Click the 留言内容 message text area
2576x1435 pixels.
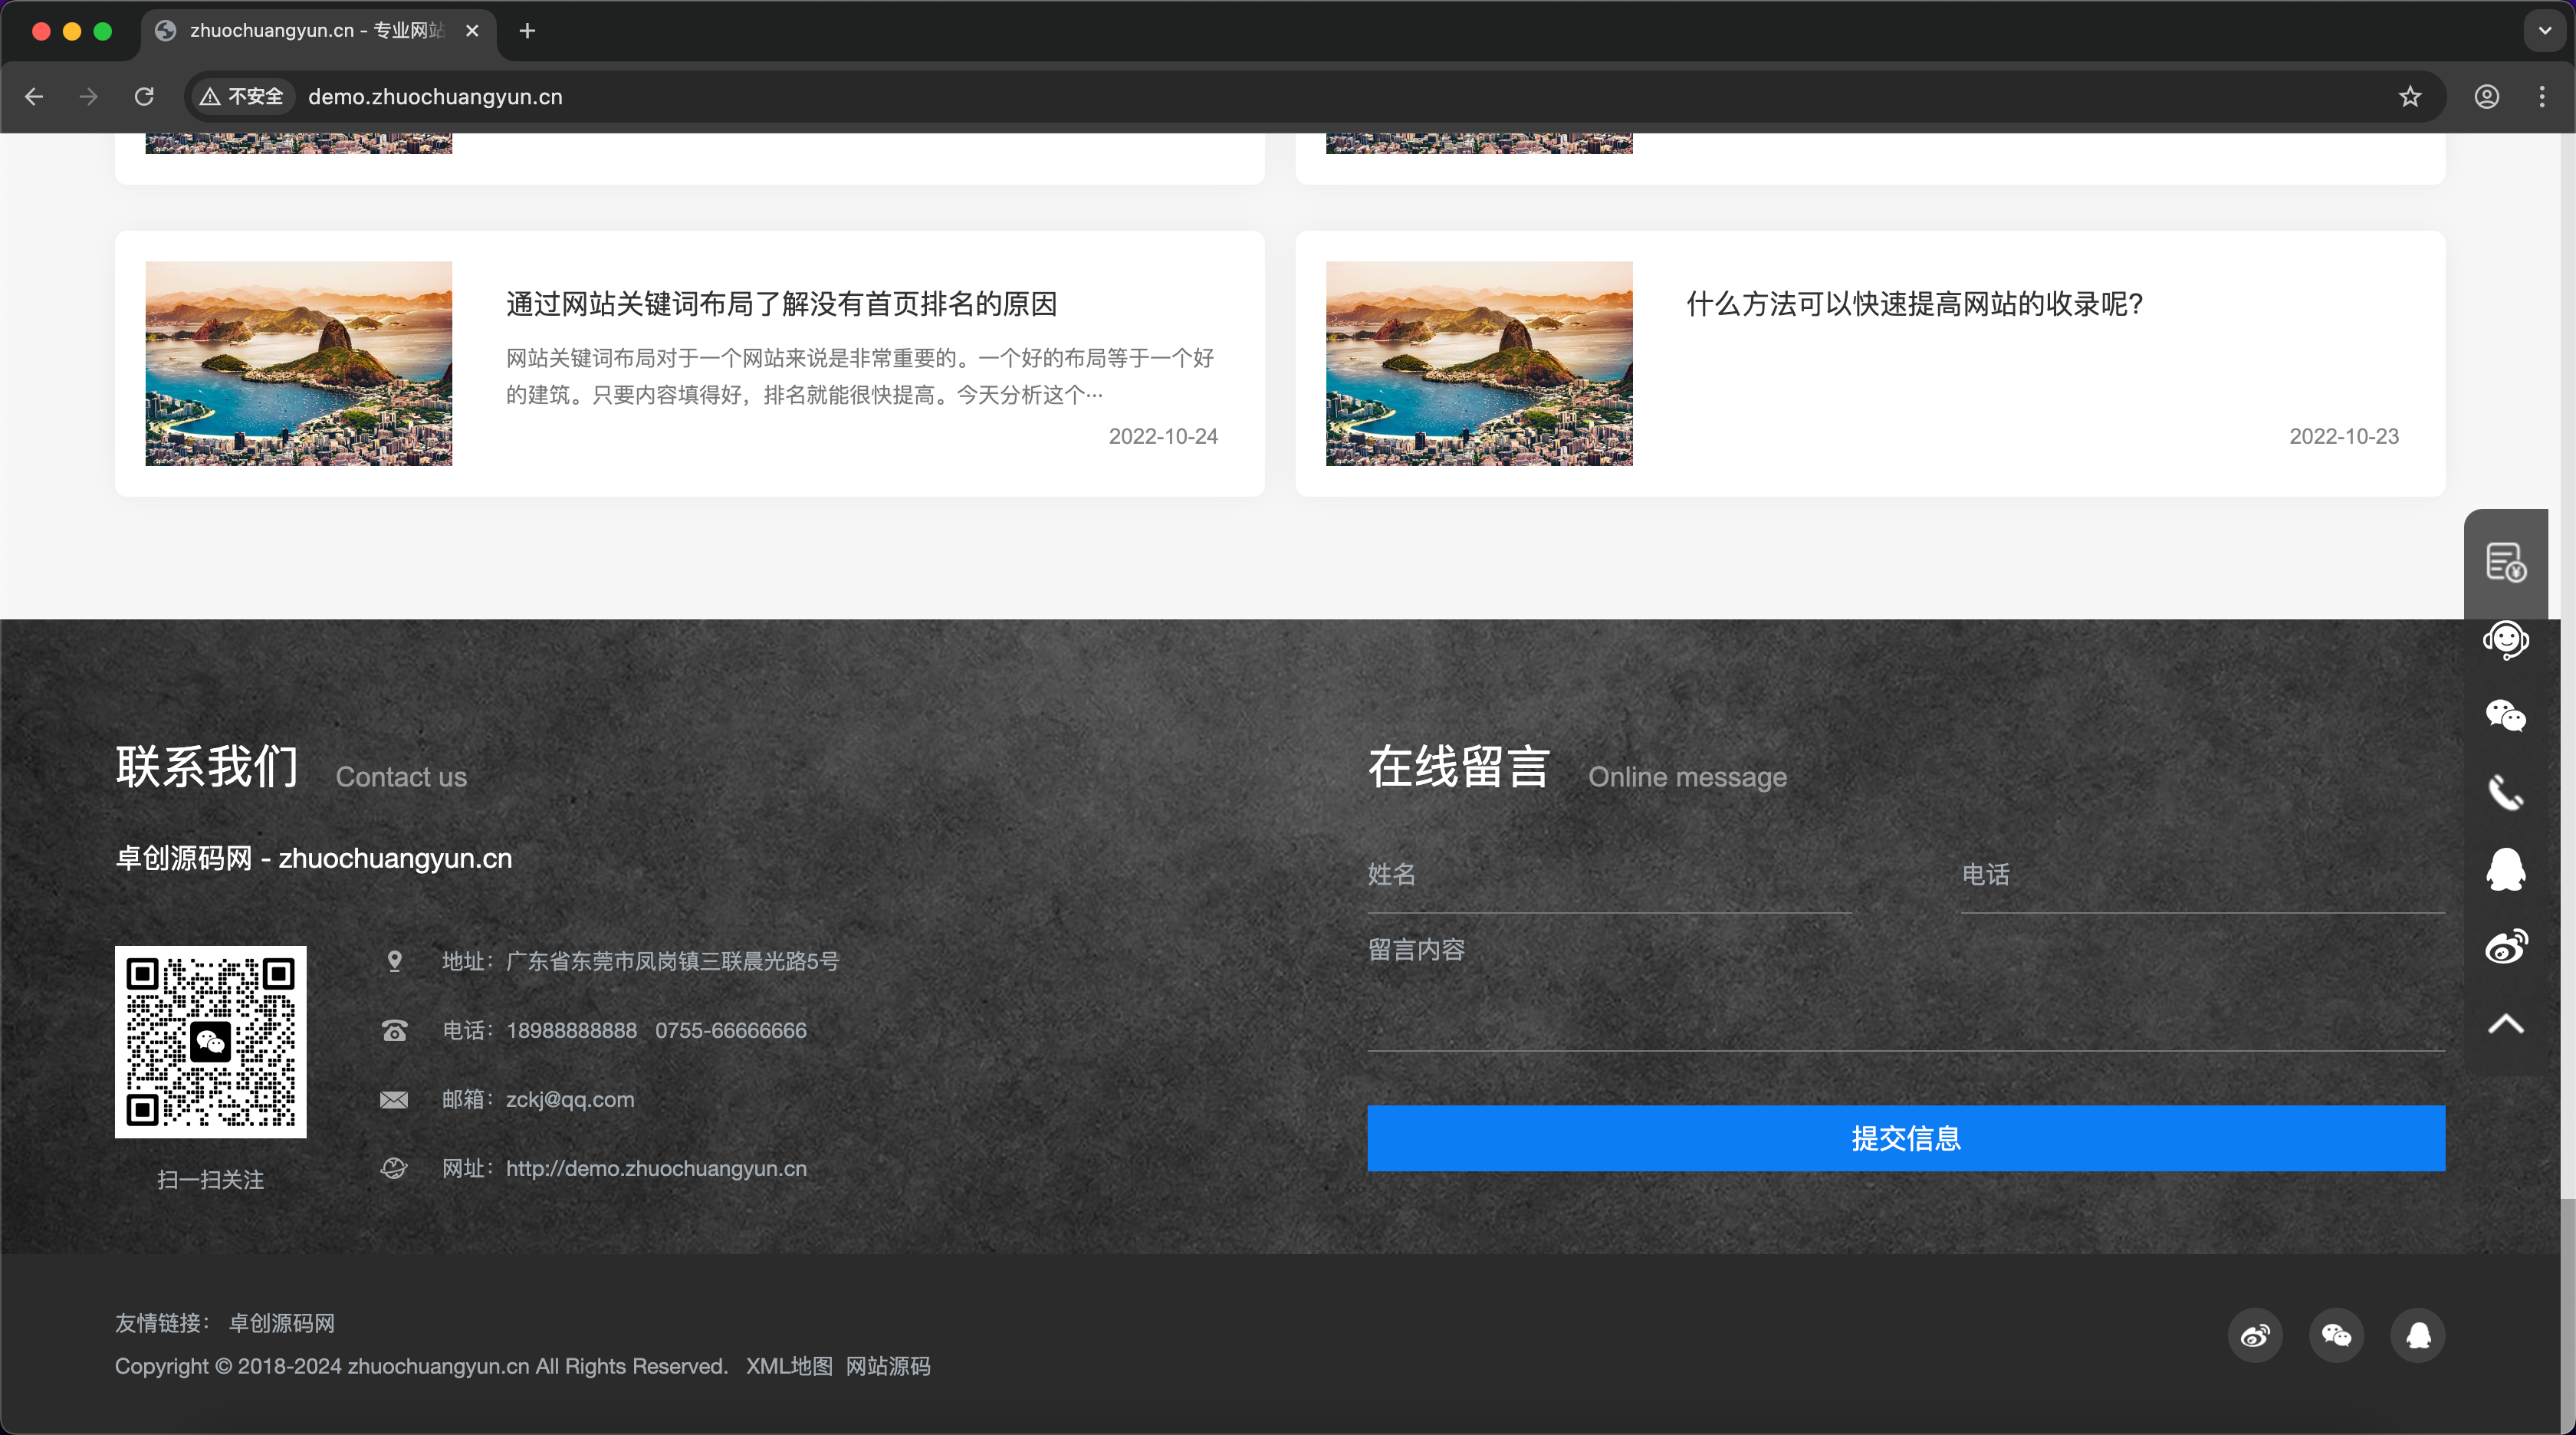point(1906,990)
